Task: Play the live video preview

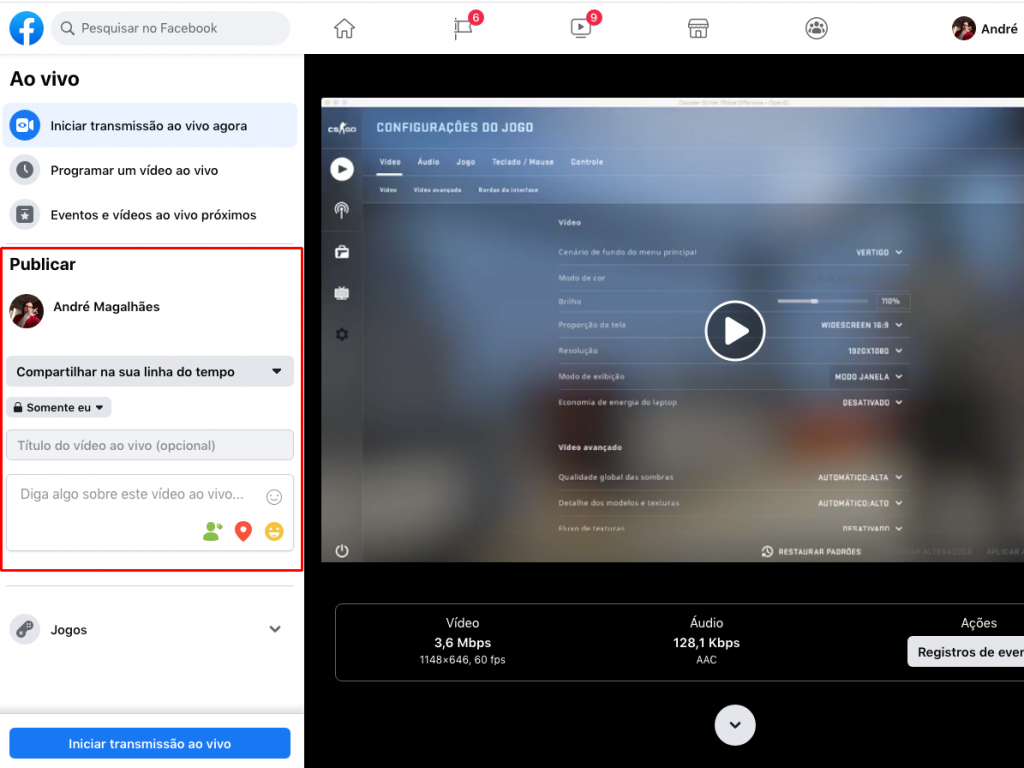Action: tap(735, 331)
